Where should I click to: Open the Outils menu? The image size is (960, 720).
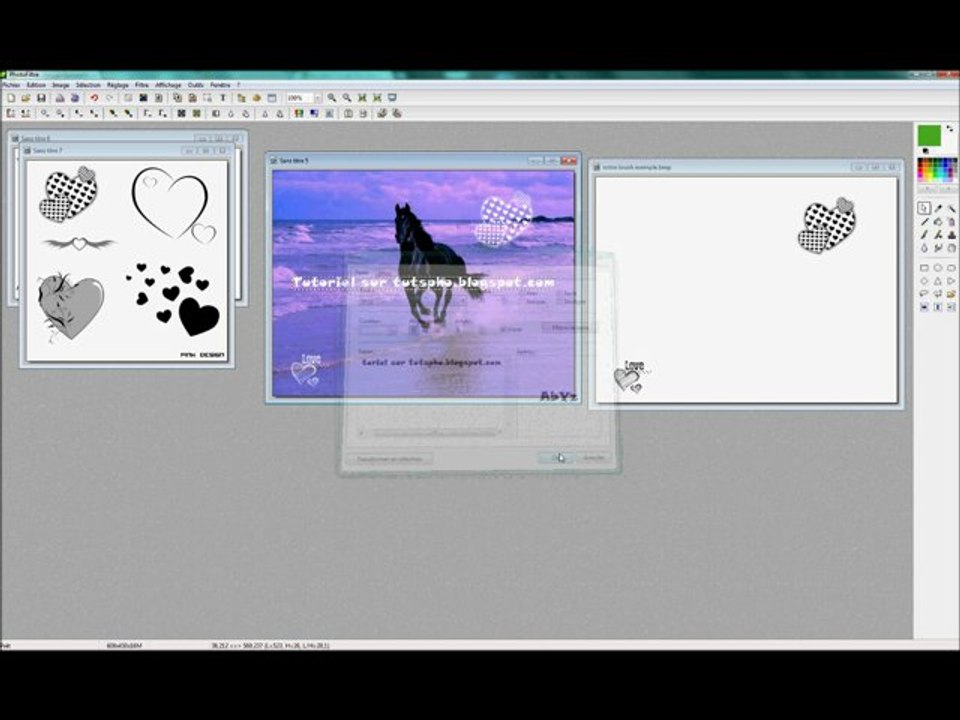[196, 85]
